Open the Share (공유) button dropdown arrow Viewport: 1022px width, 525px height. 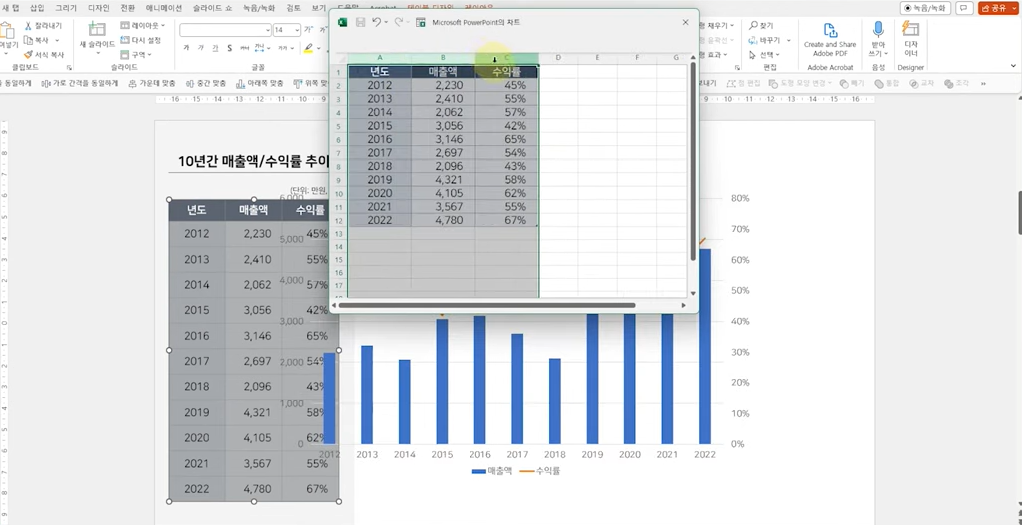1012,8
